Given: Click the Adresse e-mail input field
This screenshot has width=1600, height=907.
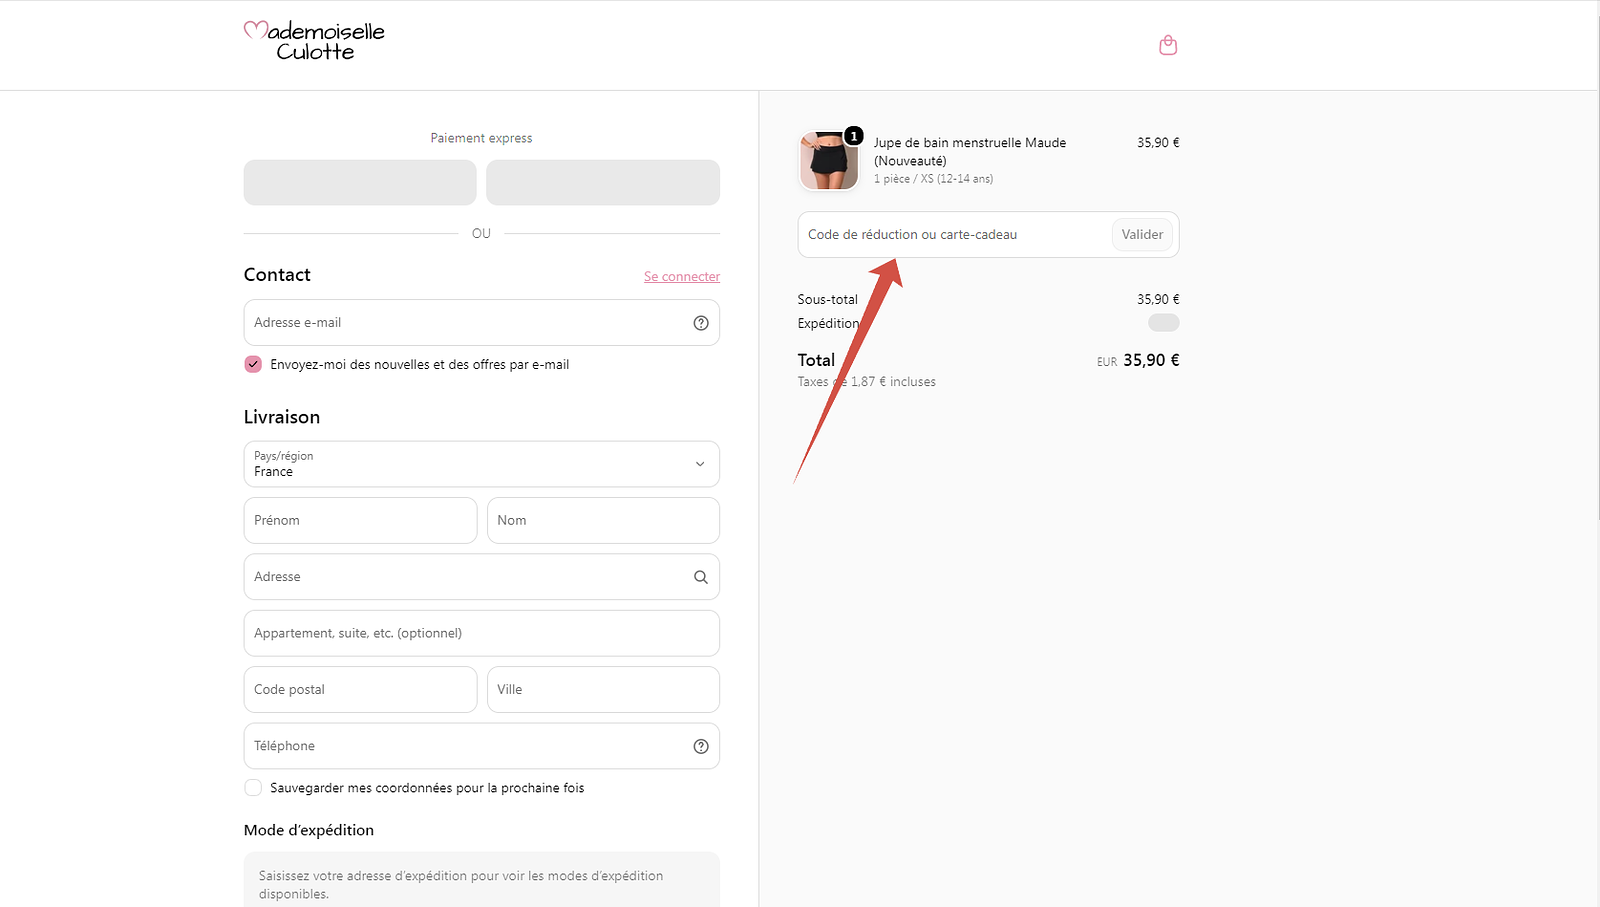Looking at the screenshot, I should click(x=482, y=323).
